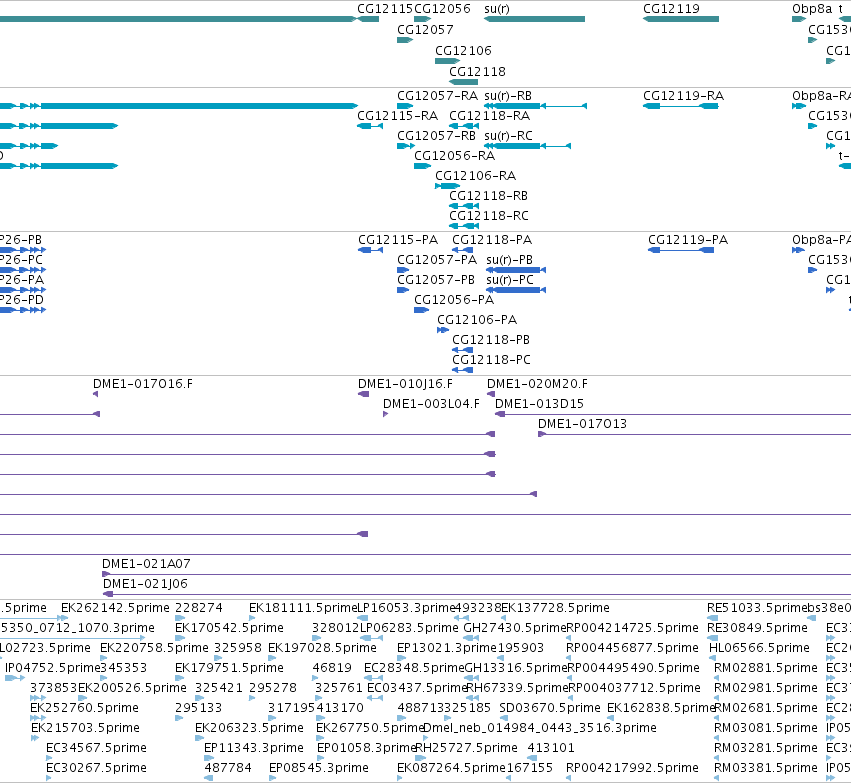Click the CG12119 gene label
This screenshot has height=783, width=851.
click(x=671, y=9)
